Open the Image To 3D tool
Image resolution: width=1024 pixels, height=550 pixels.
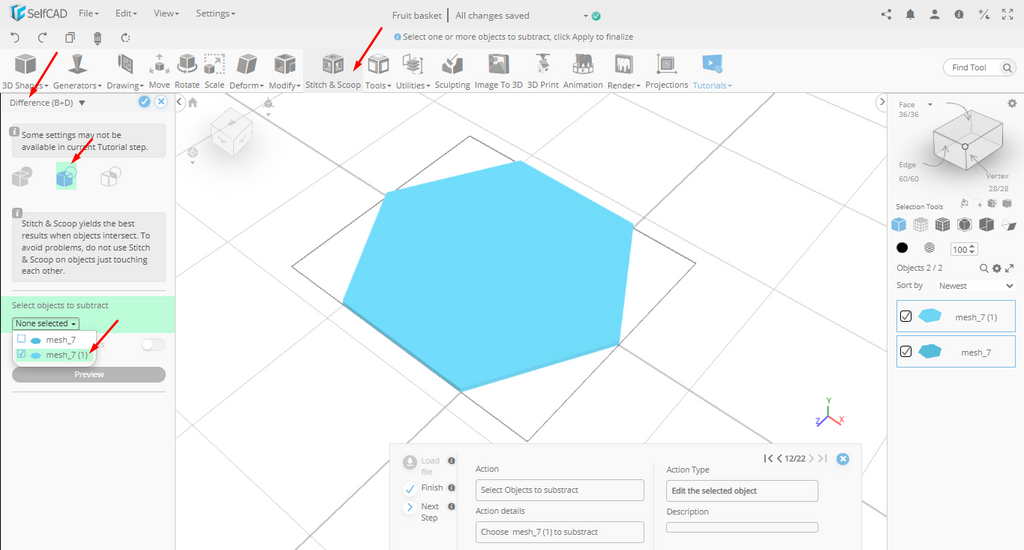pyautogui.click(x=498, y=70)
